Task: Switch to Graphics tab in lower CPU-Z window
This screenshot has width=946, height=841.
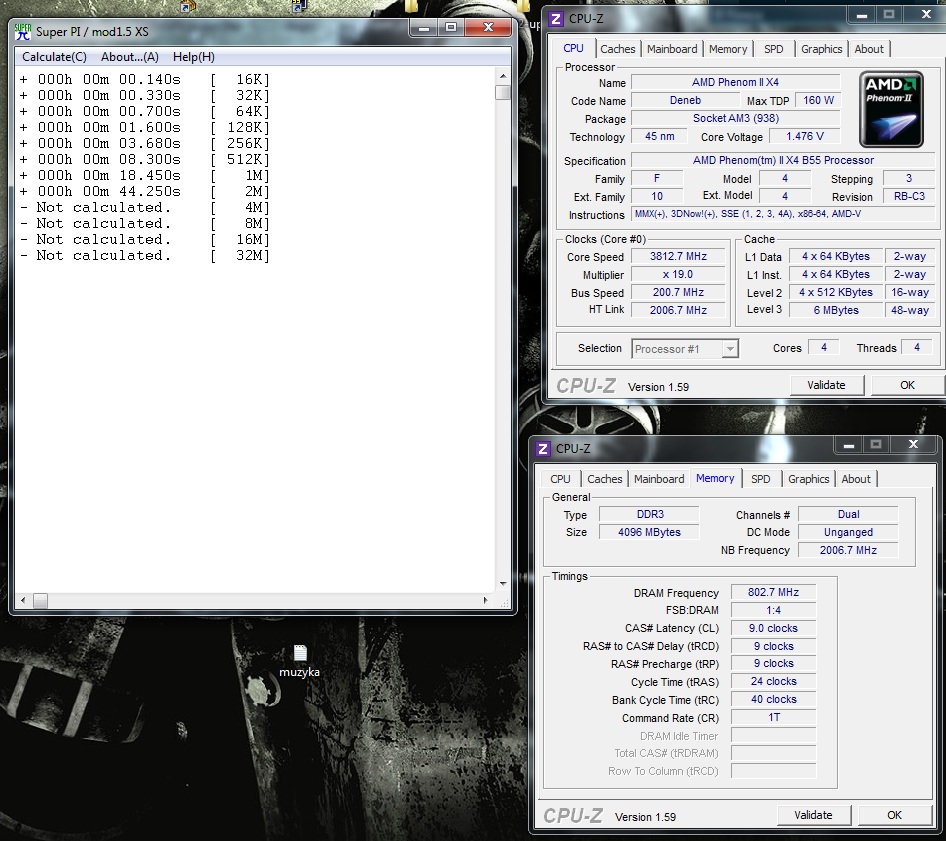Action: click(x=808, y=479)
